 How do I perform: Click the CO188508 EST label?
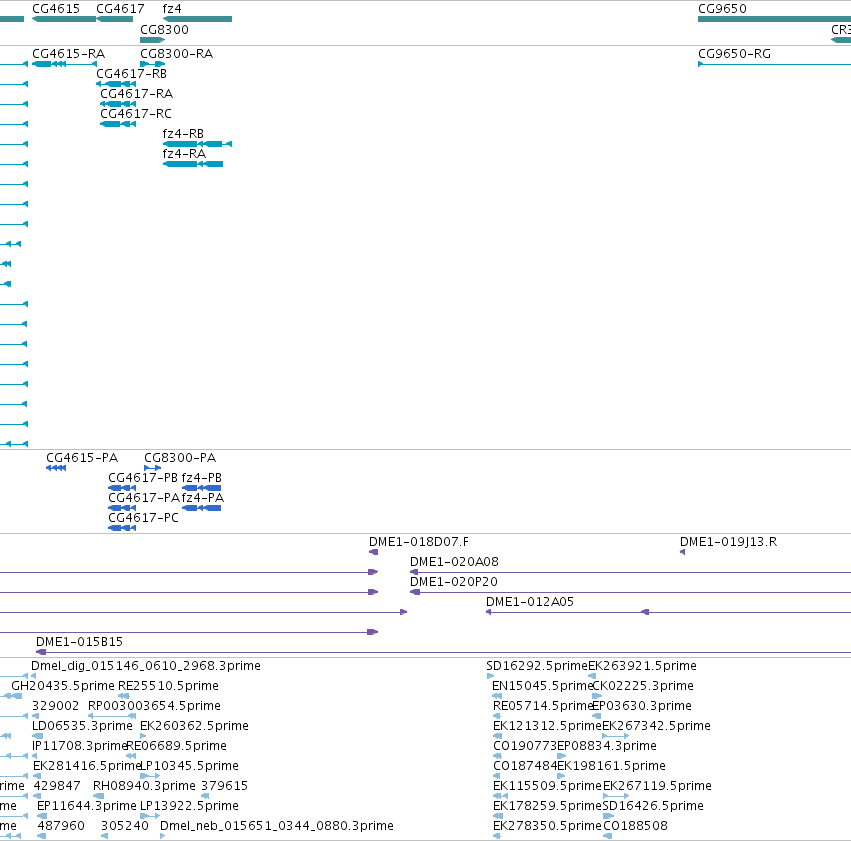pyautogui.click(x=636, y=826)
